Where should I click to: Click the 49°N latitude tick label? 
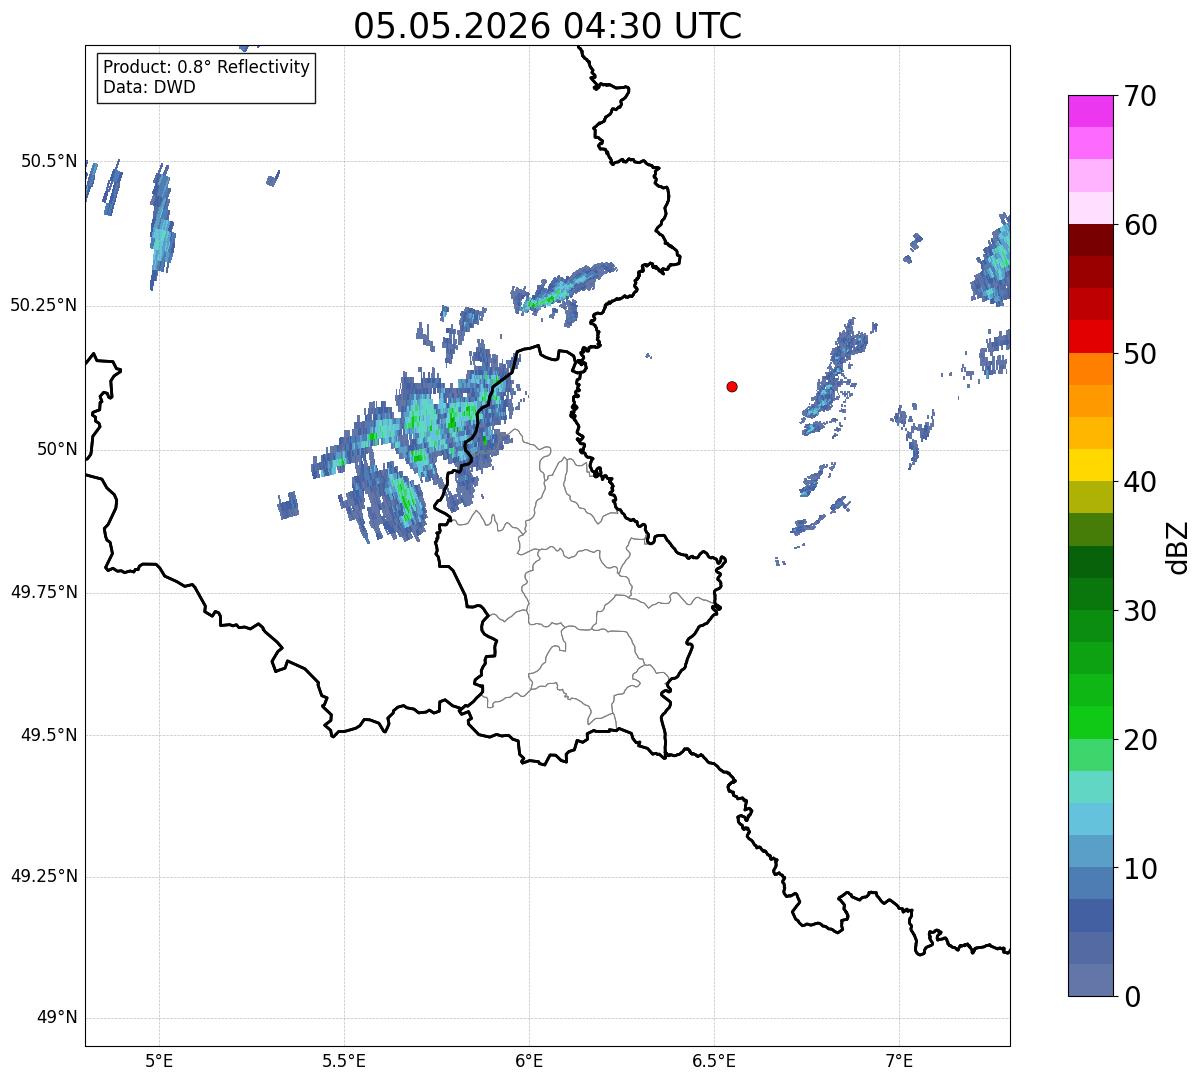click(57, 1018)
